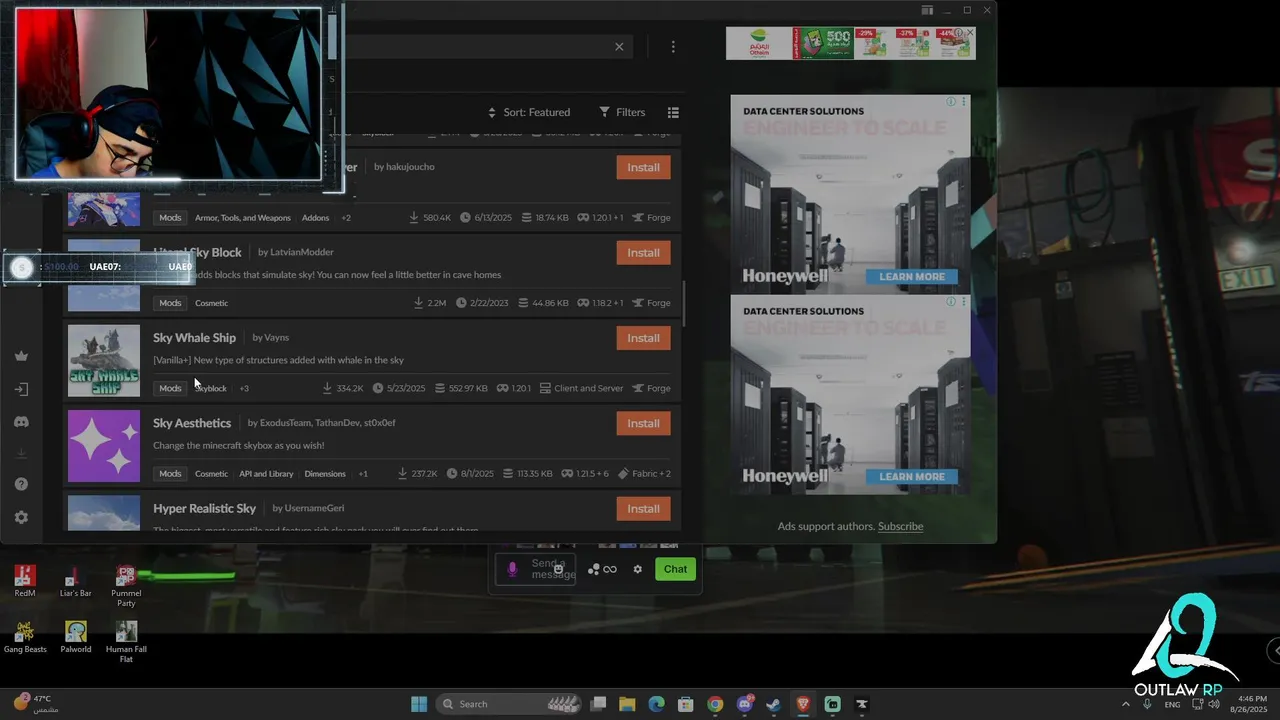Open author LatvianModder's profile
Screen dimensions: 1280x720
pos(302,252)
